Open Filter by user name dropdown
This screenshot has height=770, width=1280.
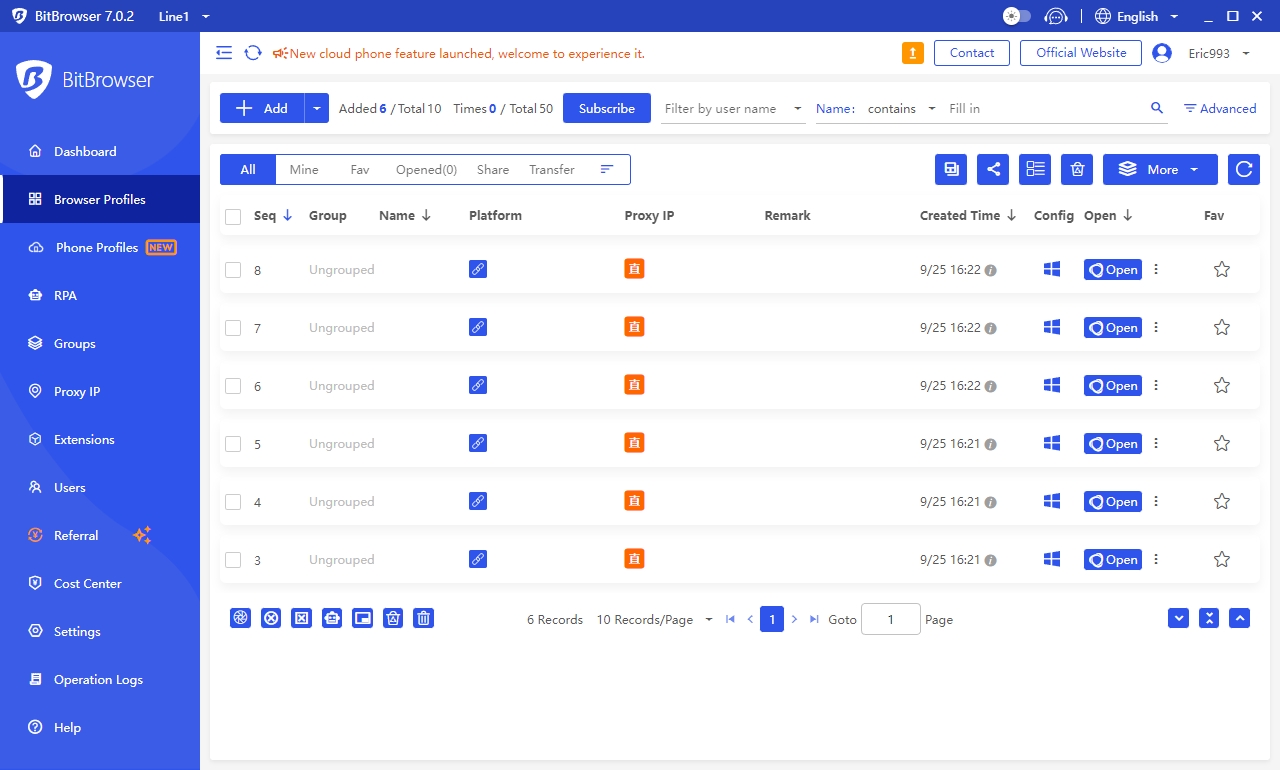(734, 108)
